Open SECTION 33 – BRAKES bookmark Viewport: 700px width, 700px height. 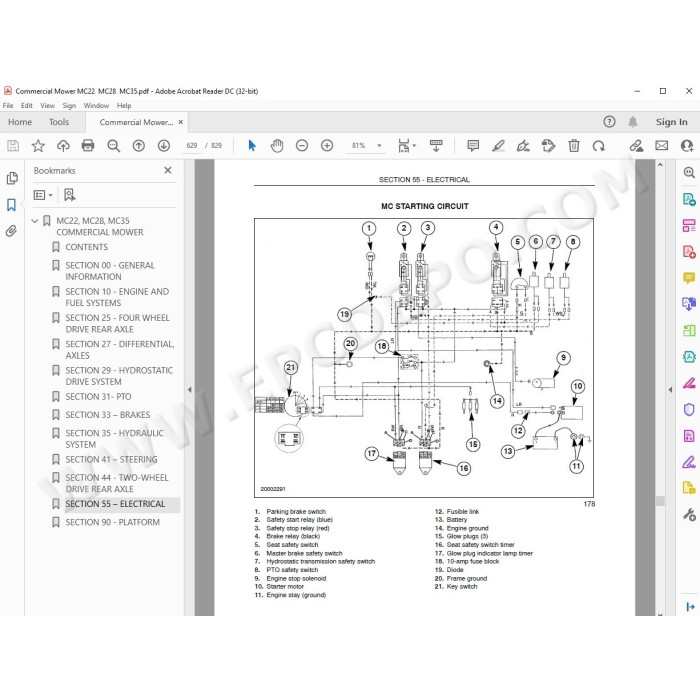[108, 415]
